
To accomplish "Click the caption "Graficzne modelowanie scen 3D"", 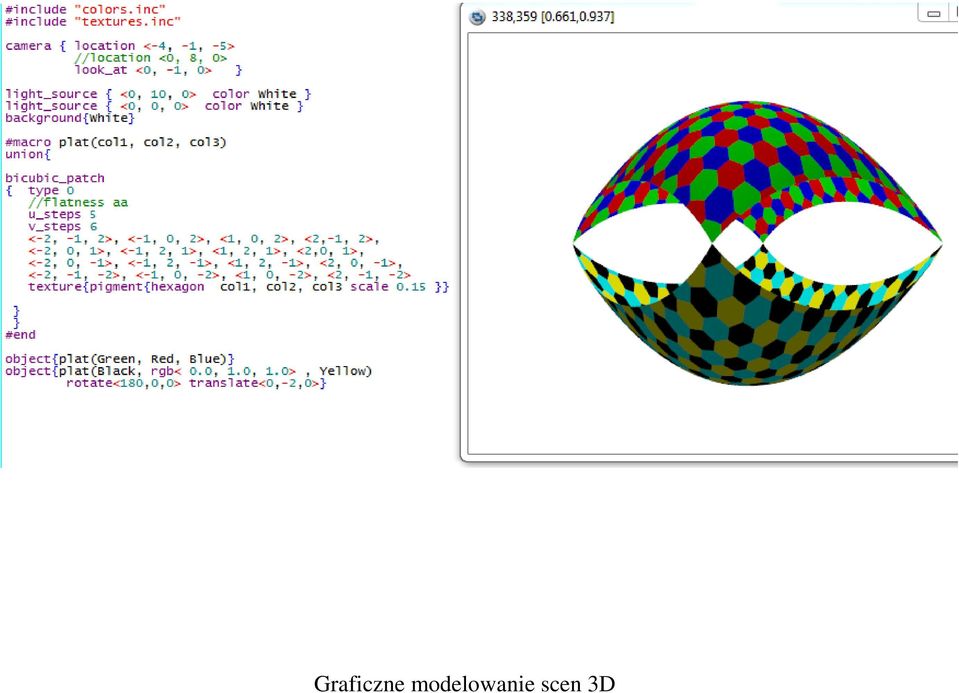I will point(464,683).
